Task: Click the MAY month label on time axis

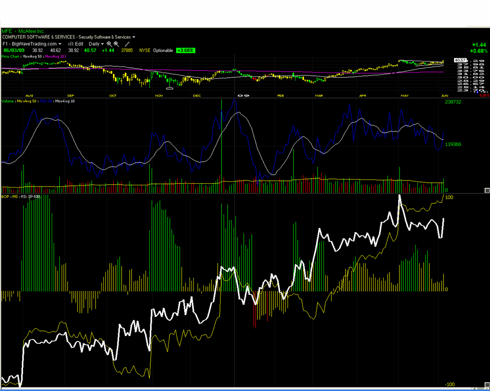Action: pyautogui.click(x=405, y=96)
